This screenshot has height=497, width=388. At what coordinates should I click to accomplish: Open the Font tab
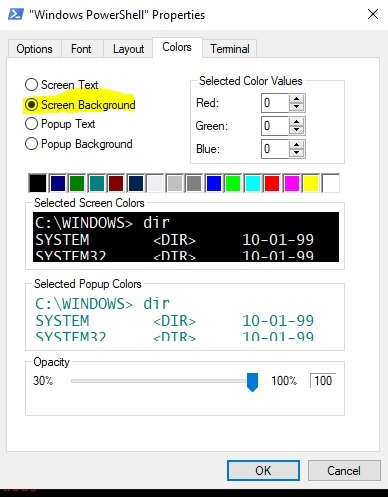(81, 49)
